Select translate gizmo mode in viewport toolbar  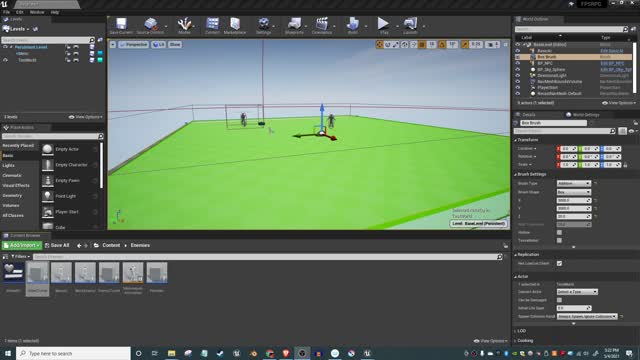(x=380, y=44)
